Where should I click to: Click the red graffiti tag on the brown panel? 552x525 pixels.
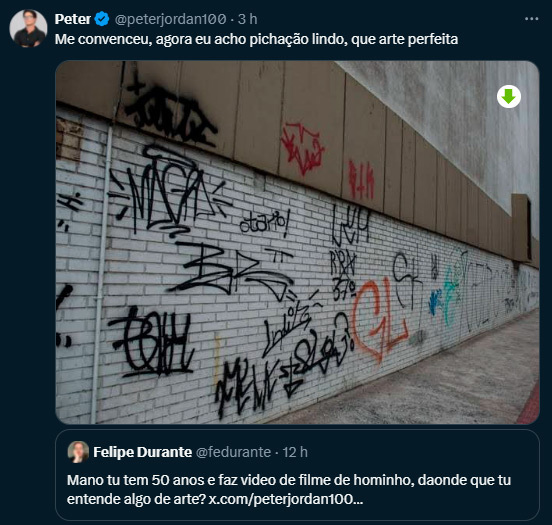[x=302, y=148]
